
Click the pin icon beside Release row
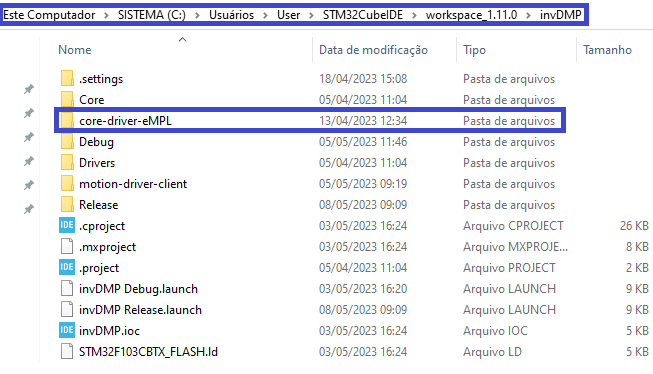pyautogui.click(x=28, y=209)
